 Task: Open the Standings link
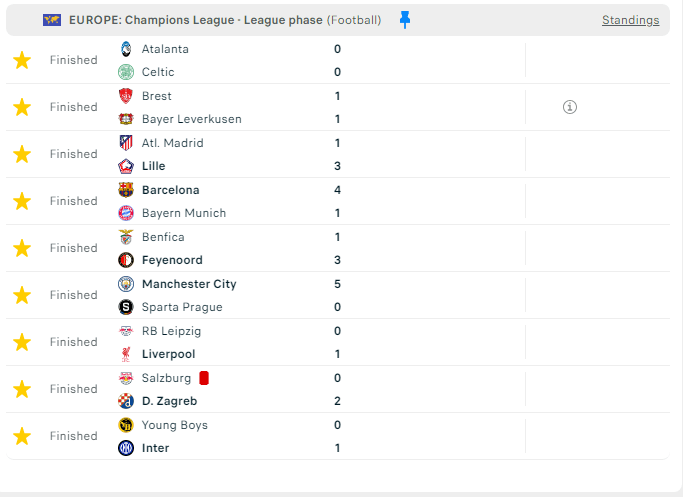click(630, 20)
